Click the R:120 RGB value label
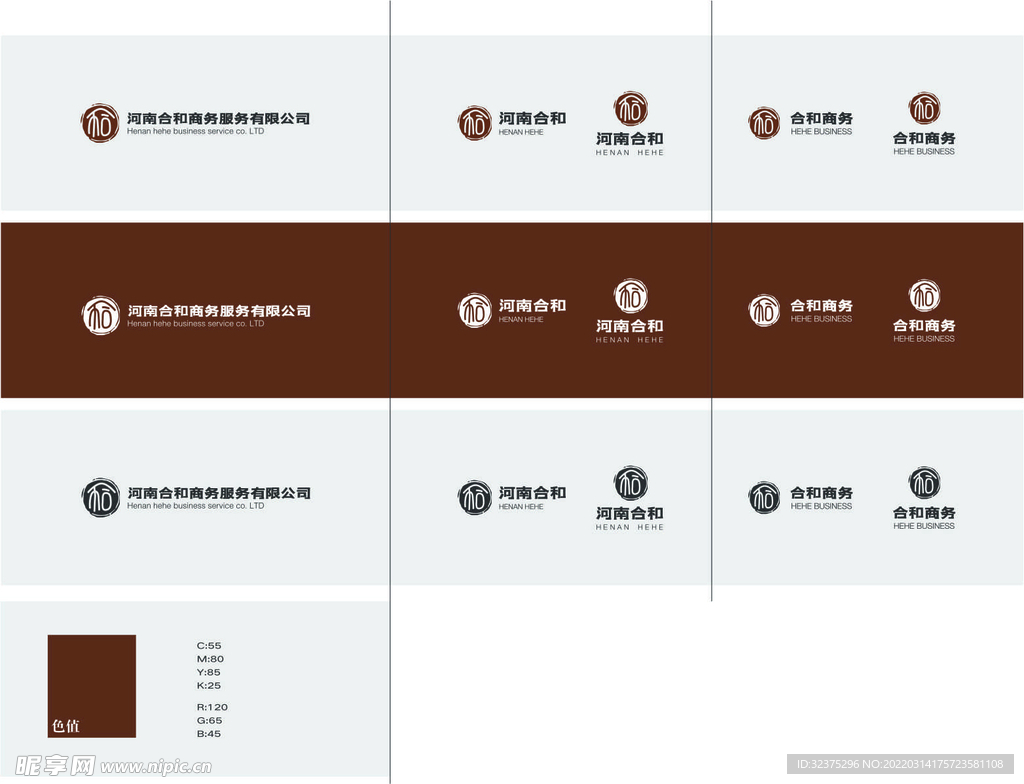Screen dimensions: 1024x784 212,706
